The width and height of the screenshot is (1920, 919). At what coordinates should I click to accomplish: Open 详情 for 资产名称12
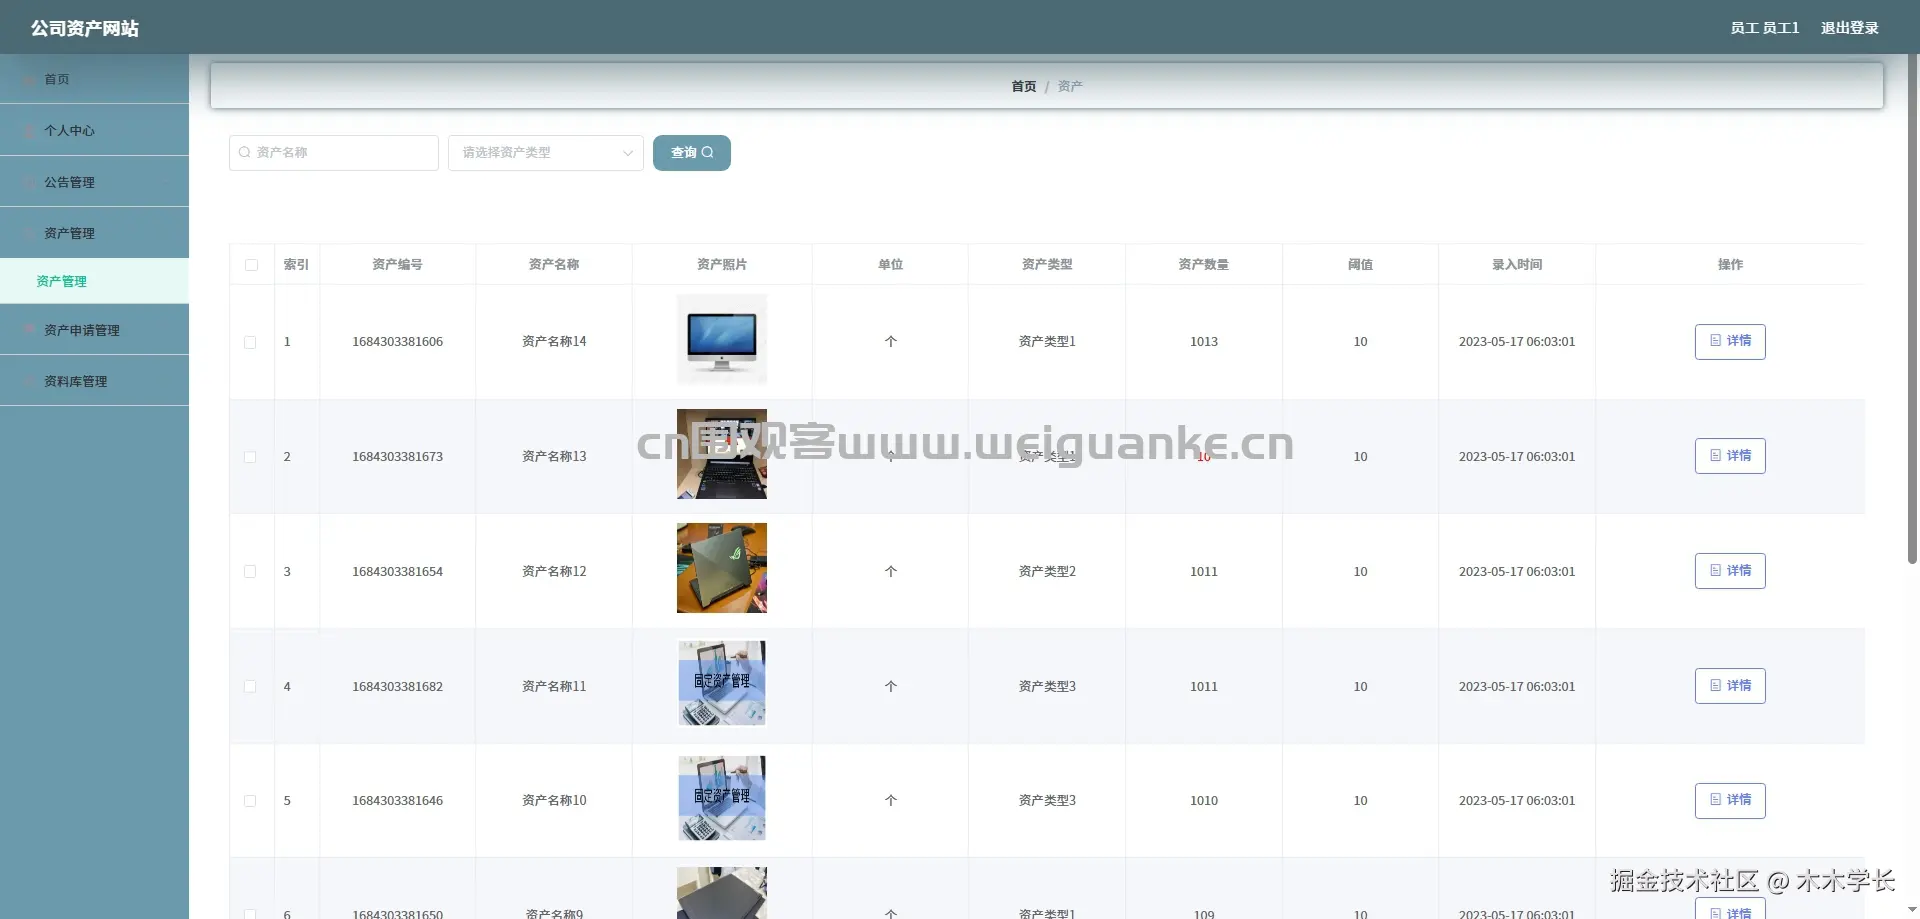(1730, 571)
